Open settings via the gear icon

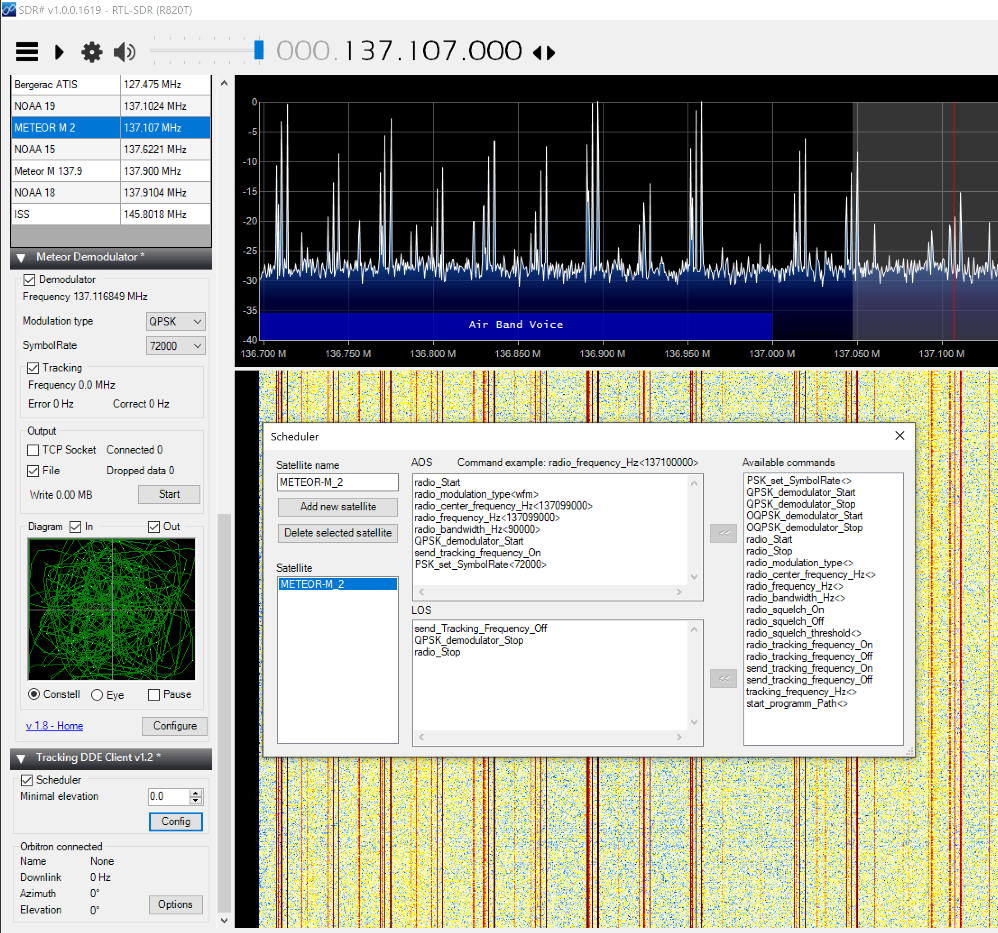pos(92,52)
